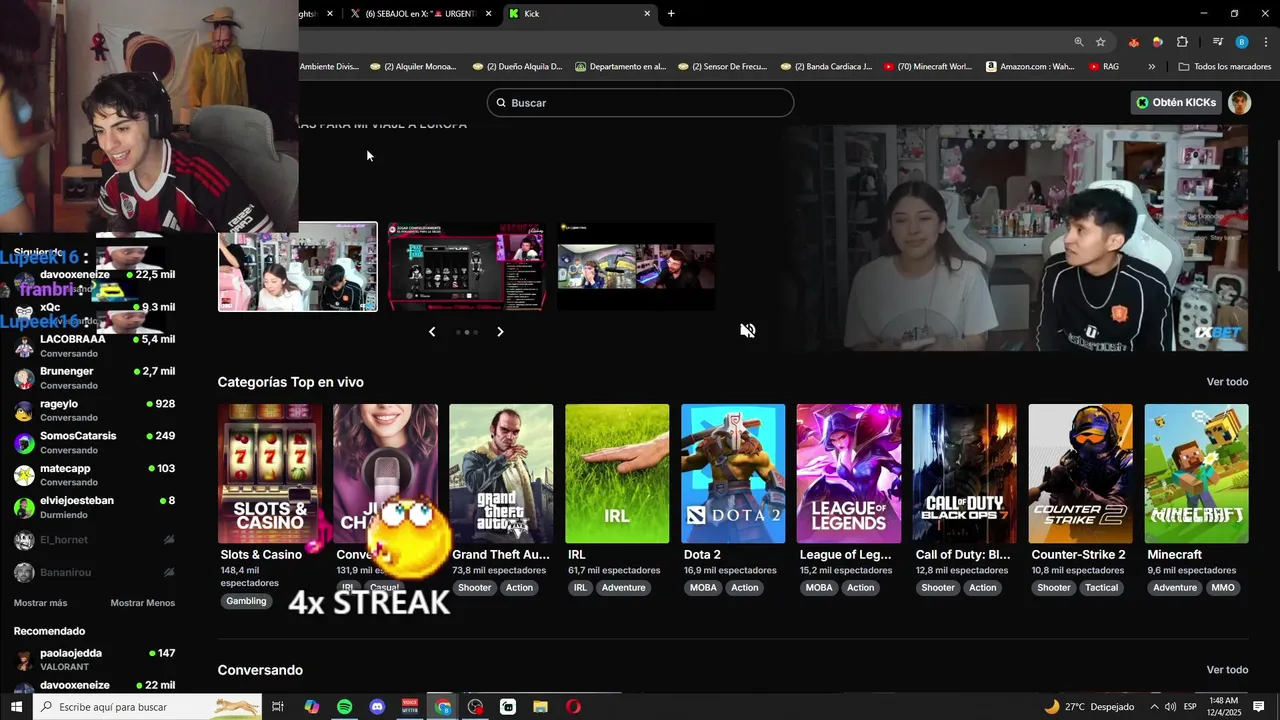Click the browser zoom magnifier icon

(x=1079, y=42)
